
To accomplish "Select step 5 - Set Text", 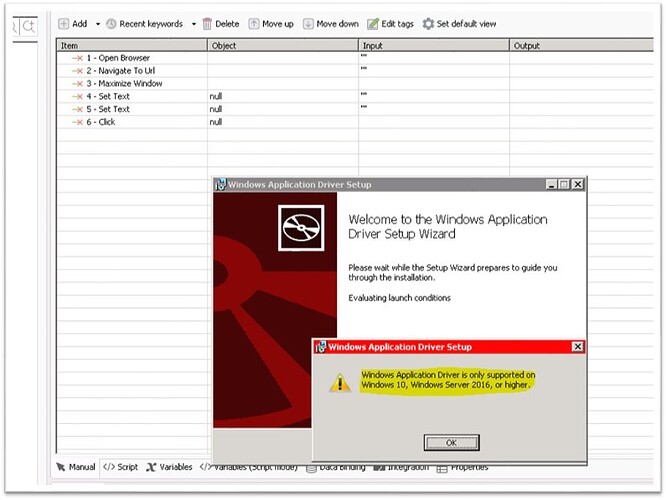I will point(108,109).
